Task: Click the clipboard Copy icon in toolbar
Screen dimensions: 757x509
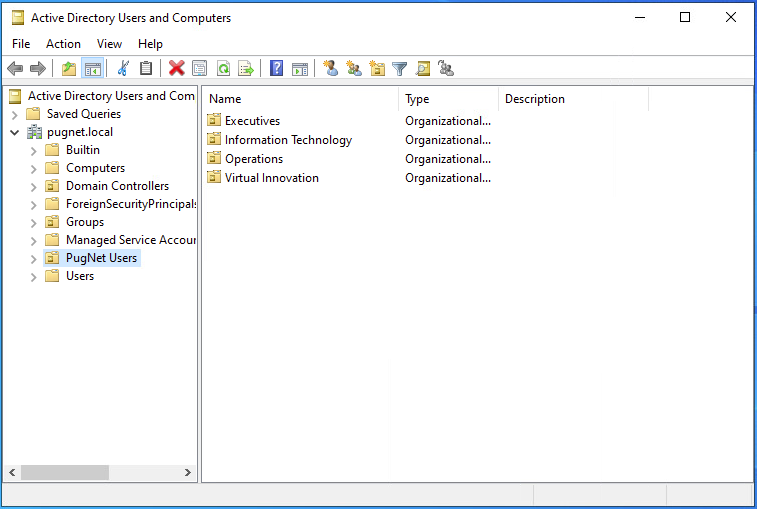Action: (146, 69)
